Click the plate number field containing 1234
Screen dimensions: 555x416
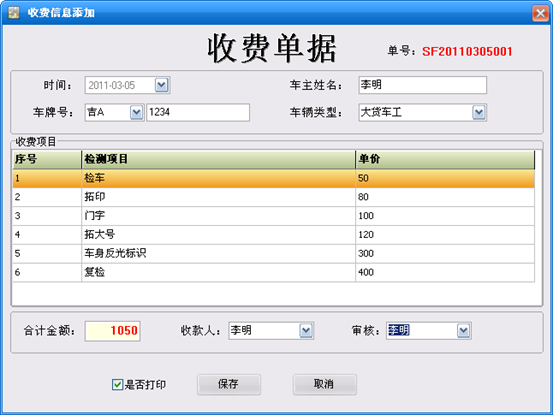click(x=198, y=113)
